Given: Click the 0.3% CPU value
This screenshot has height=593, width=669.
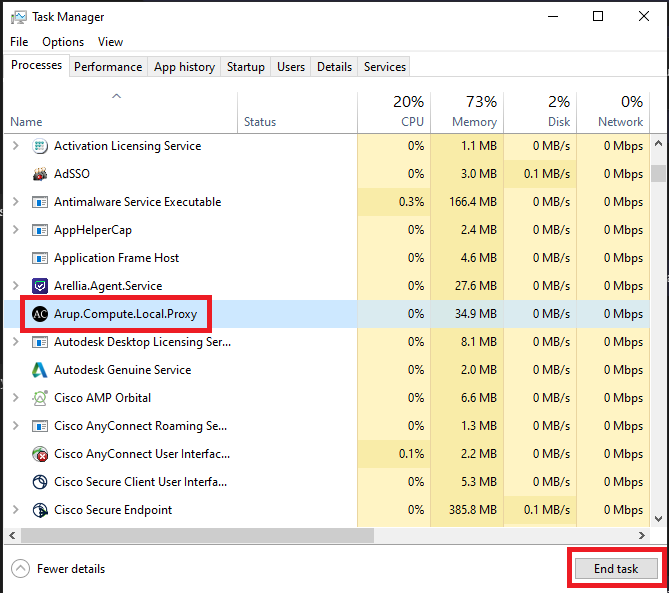Looking at the screenshot, I should tap(411, 202).
